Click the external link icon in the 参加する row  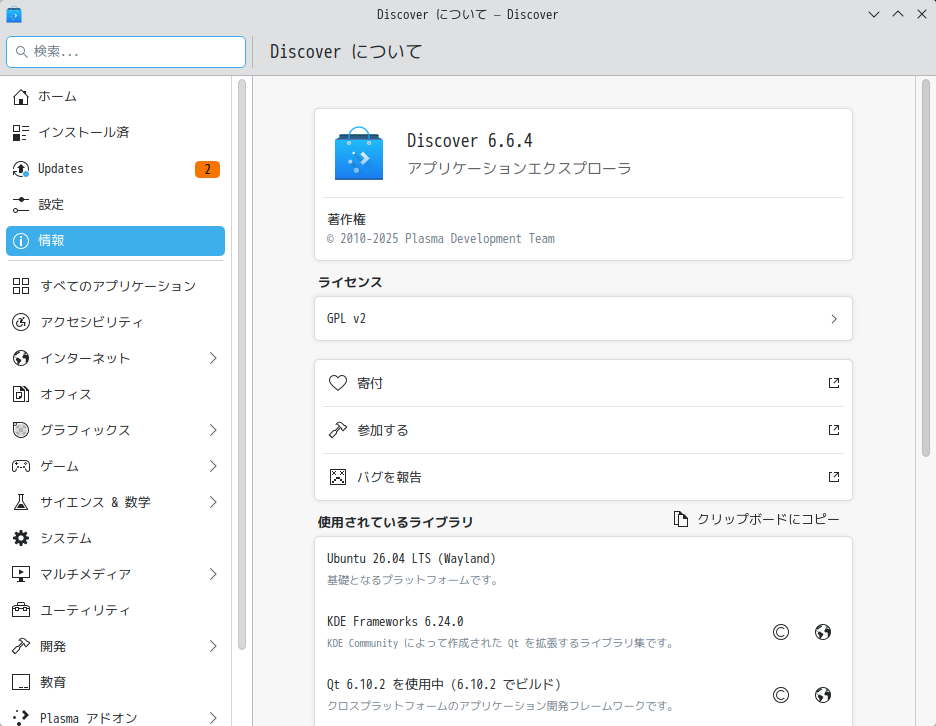pyautogui.click(x=834, y=430)
